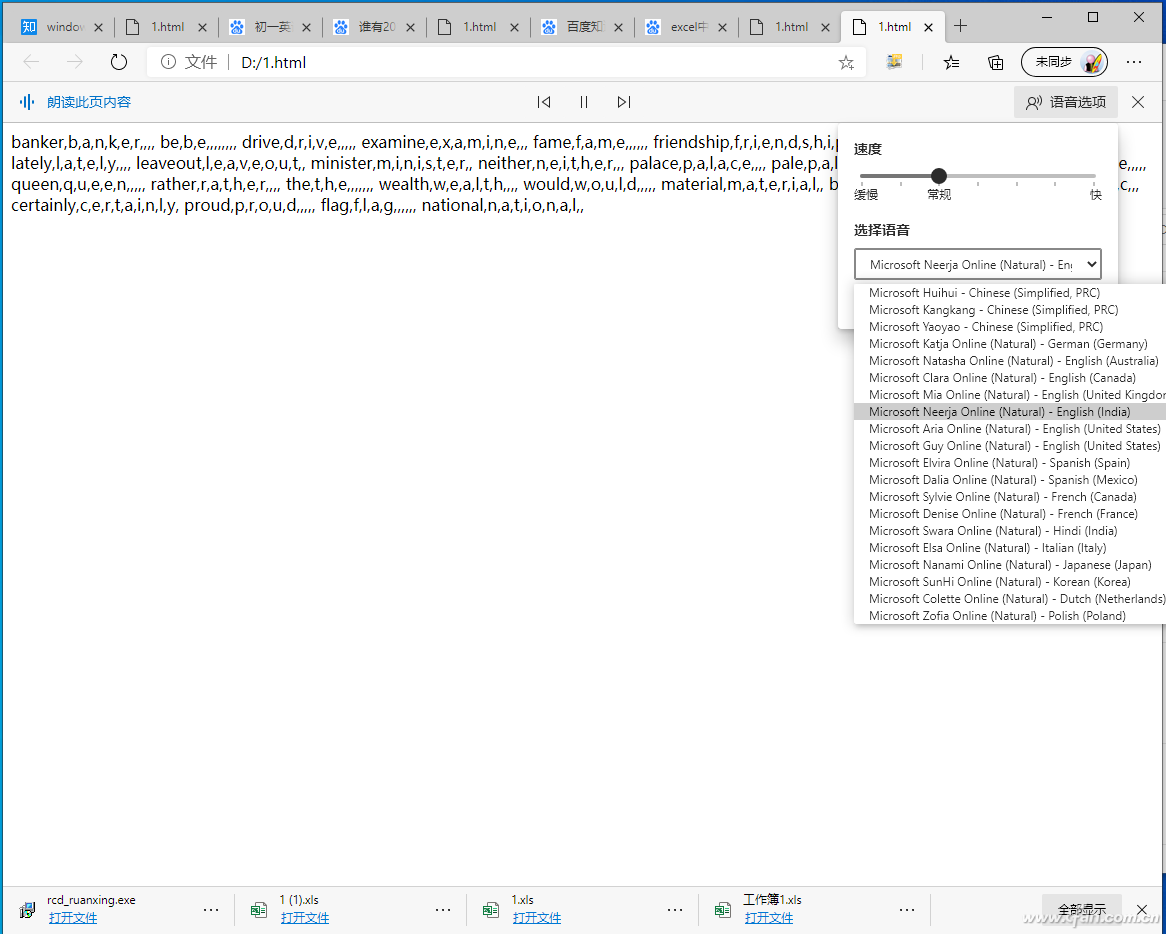Select Microsoft Katja German voice
The image size is (1166, 934).
(x=1010, y=344)
